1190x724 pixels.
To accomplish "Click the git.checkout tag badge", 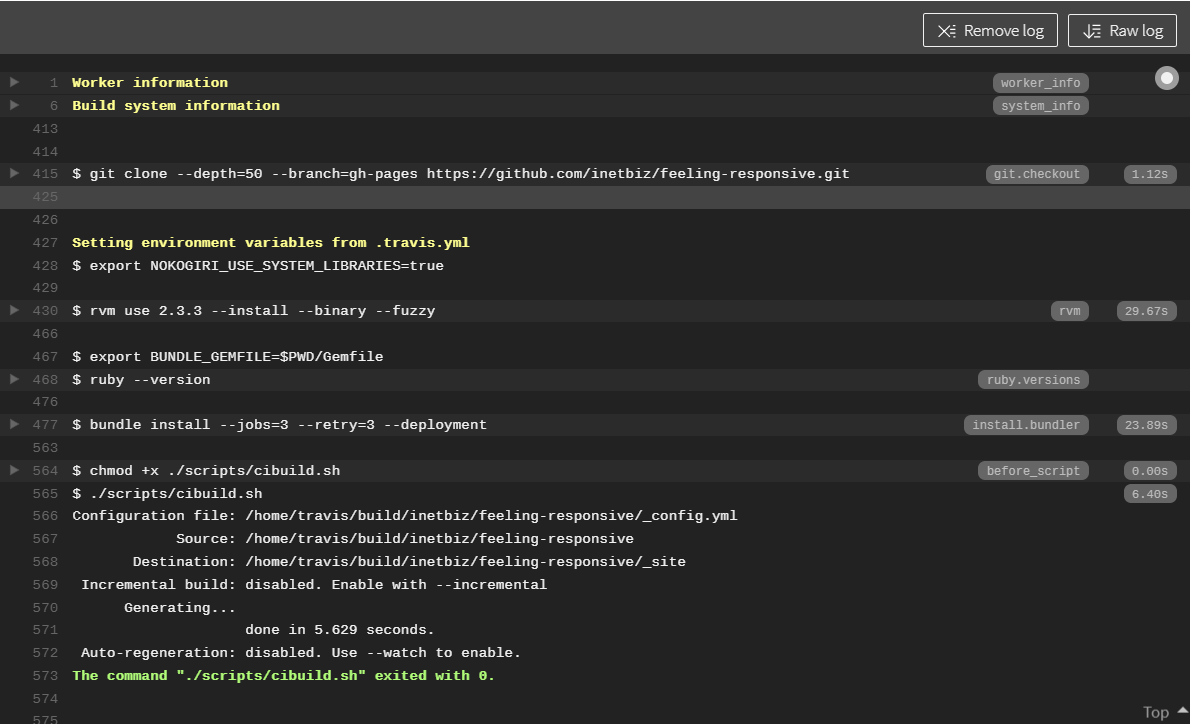I will 1036,174.
